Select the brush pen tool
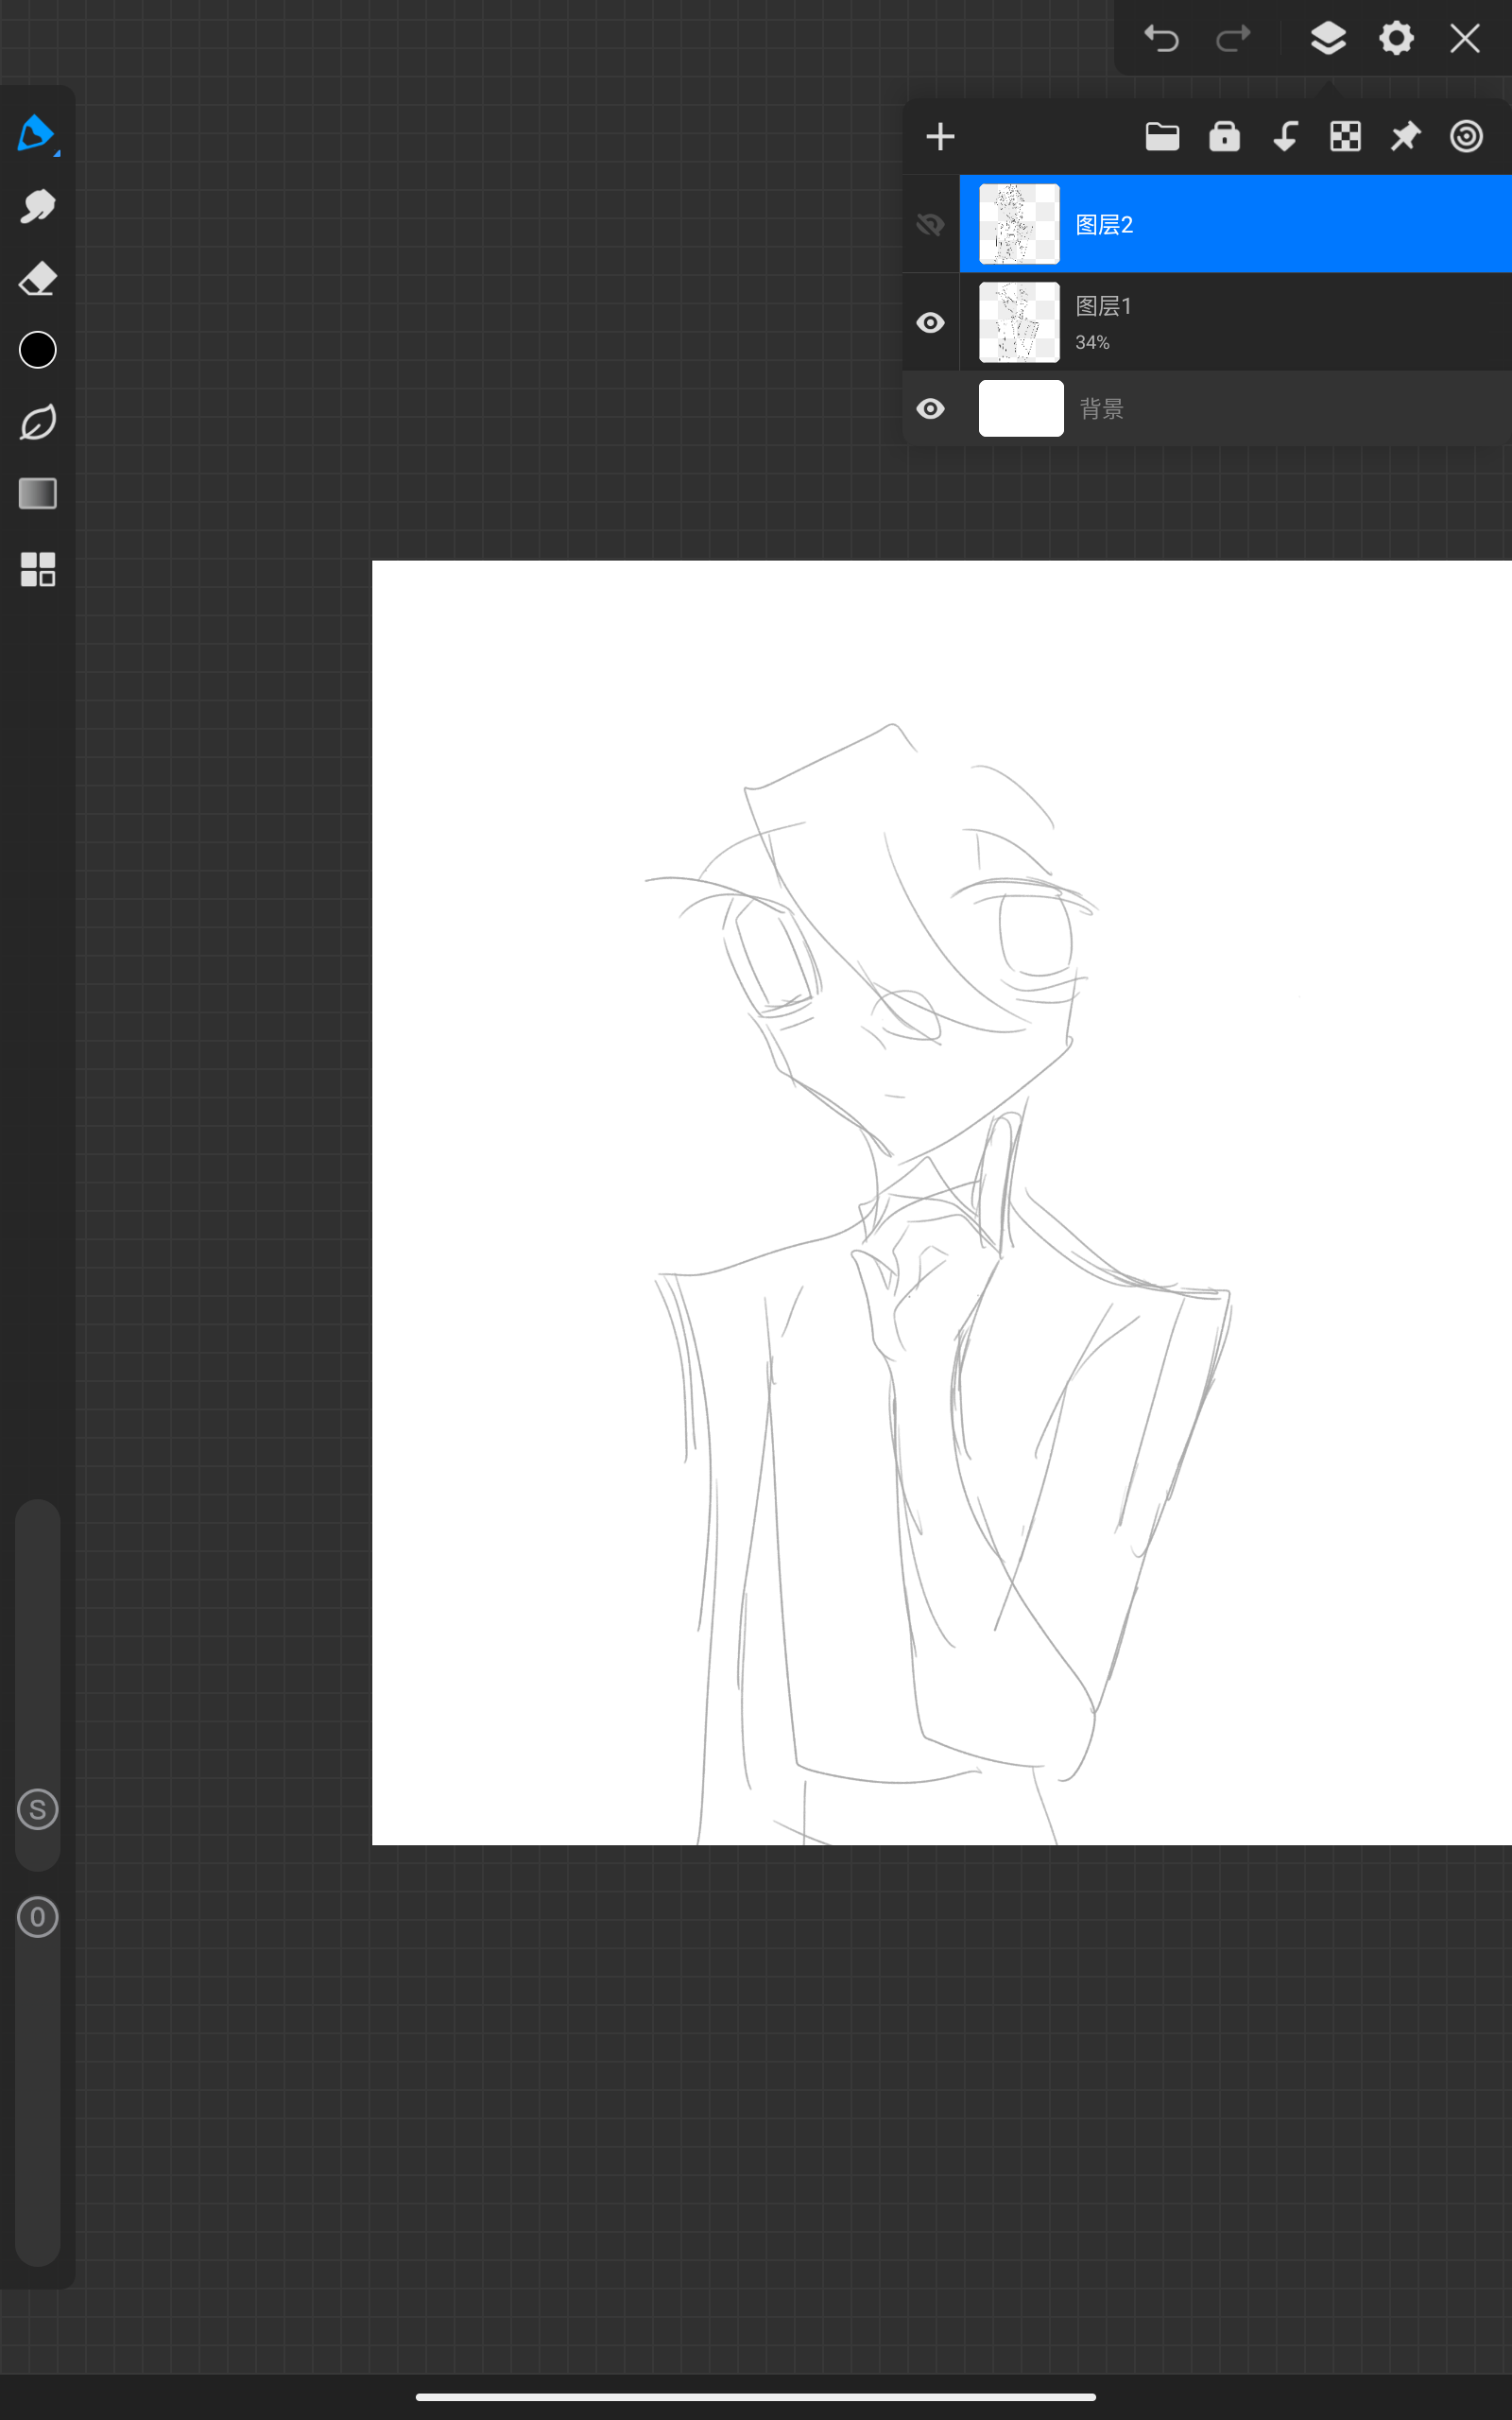Viewport: 1512px width, 2420px height. coord(37,134)
